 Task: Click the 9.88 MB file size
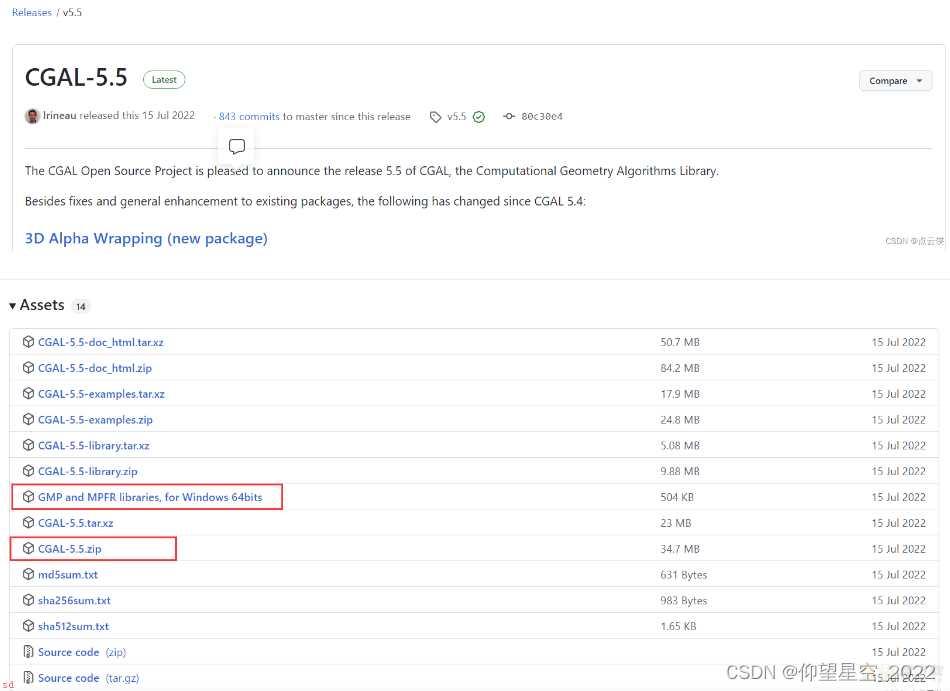(x=680, y=471)
